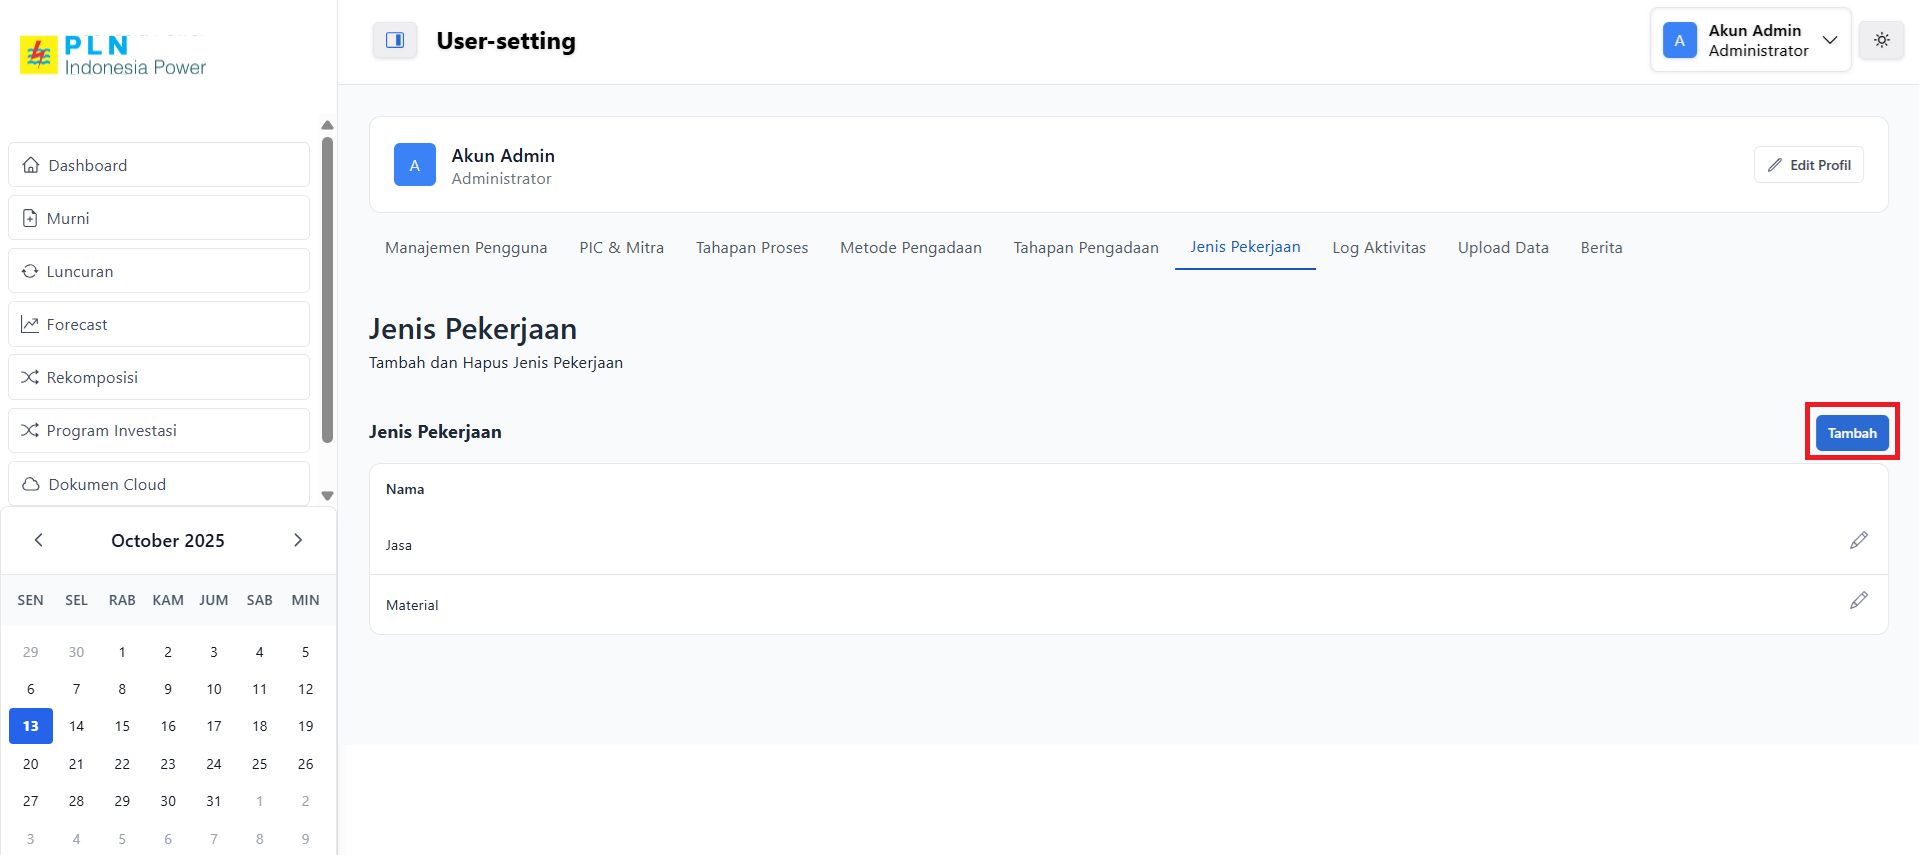The height and width of the screenshot is (855, 1919).
Task: Open the Log Aktivitas tab
Action: (1378, 248)
